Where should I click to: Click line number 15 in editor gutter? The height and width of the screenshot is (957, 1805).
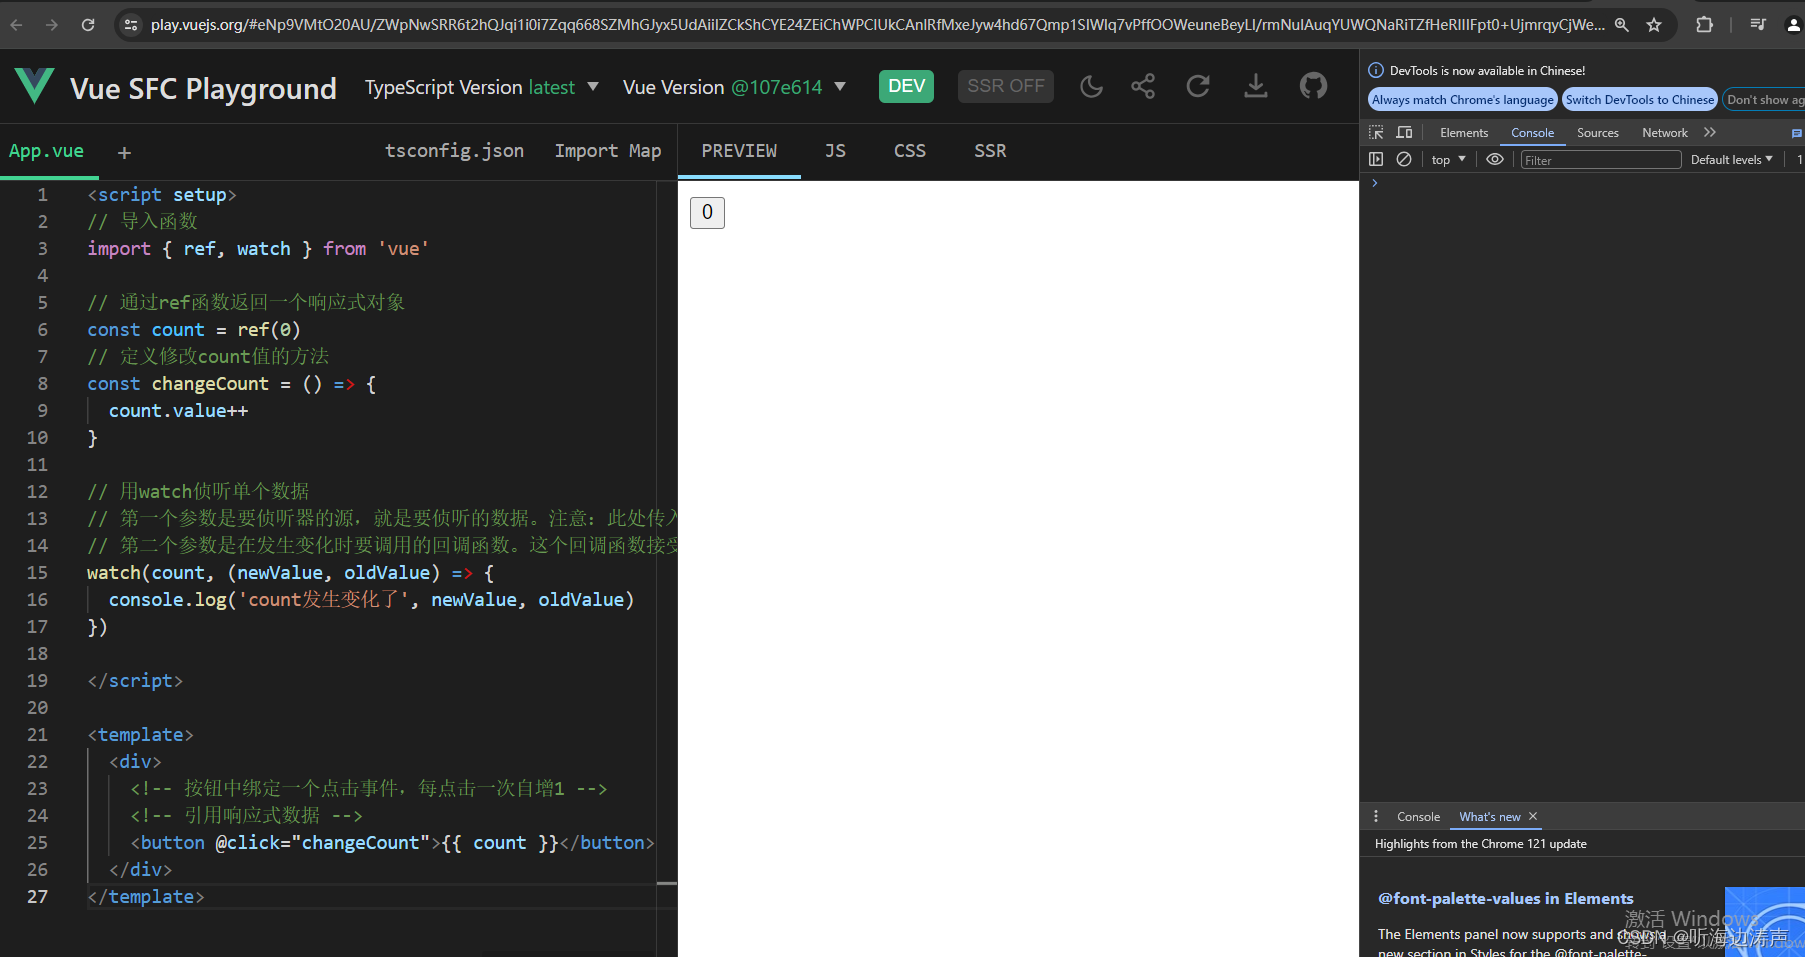(x=37, y=572)
